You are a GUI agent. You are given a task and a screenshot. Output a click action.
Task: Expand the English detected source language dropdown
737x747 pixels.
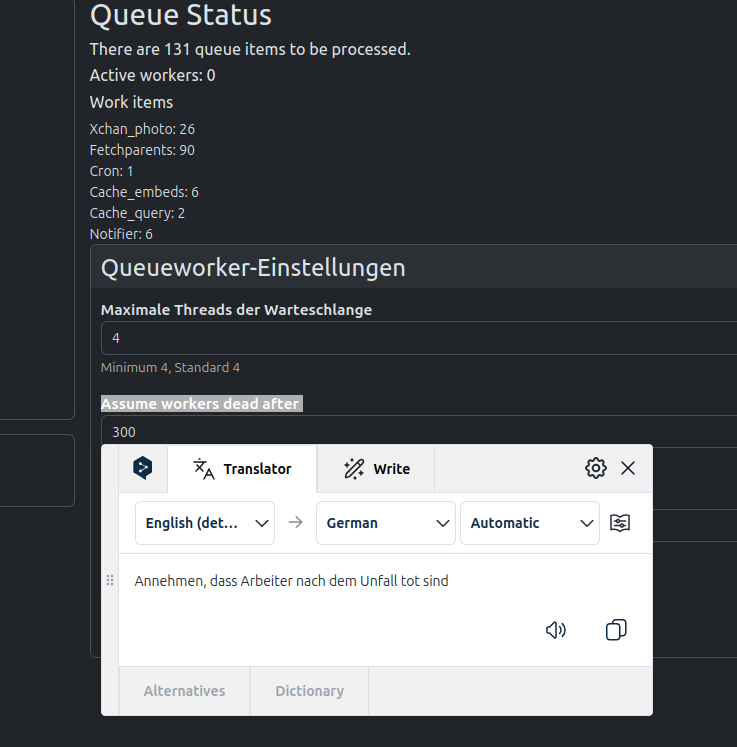(205, 523)
